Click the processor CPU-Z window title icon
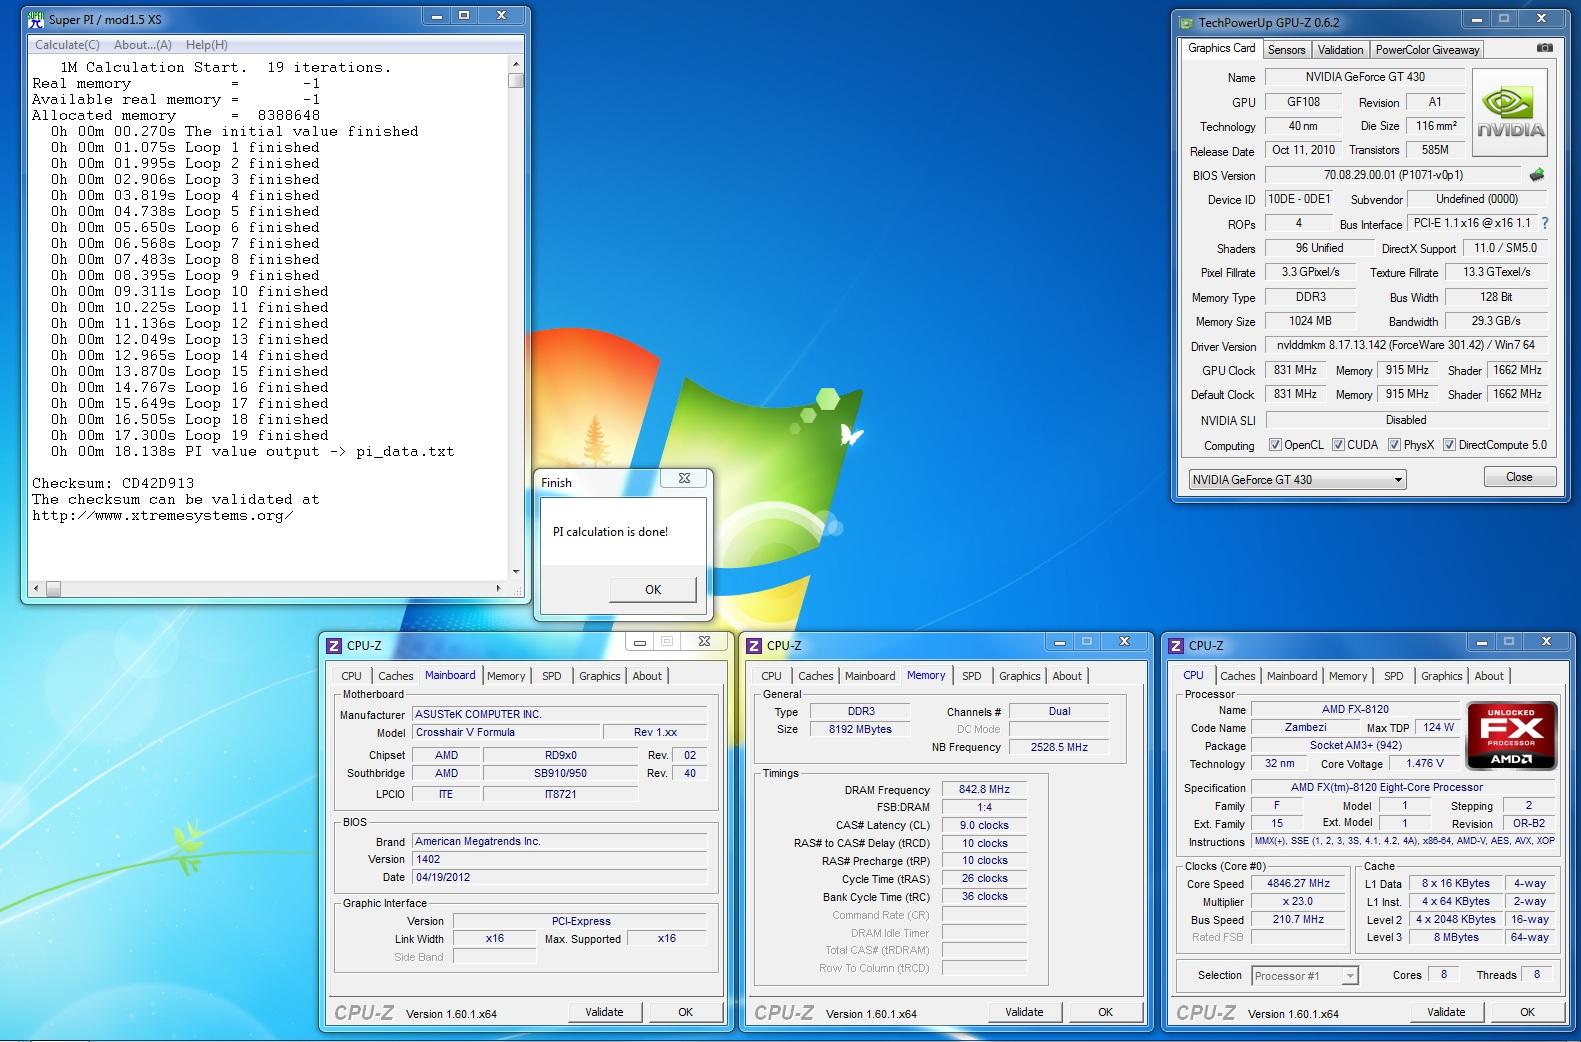 (x=1177, y=646)
